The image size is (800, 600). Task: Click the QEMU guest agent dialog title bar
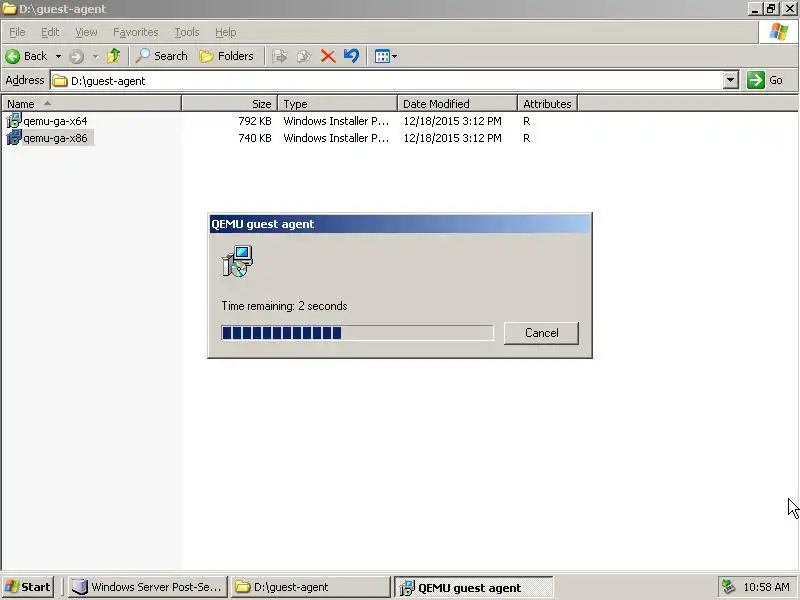[x=400, y=224]
